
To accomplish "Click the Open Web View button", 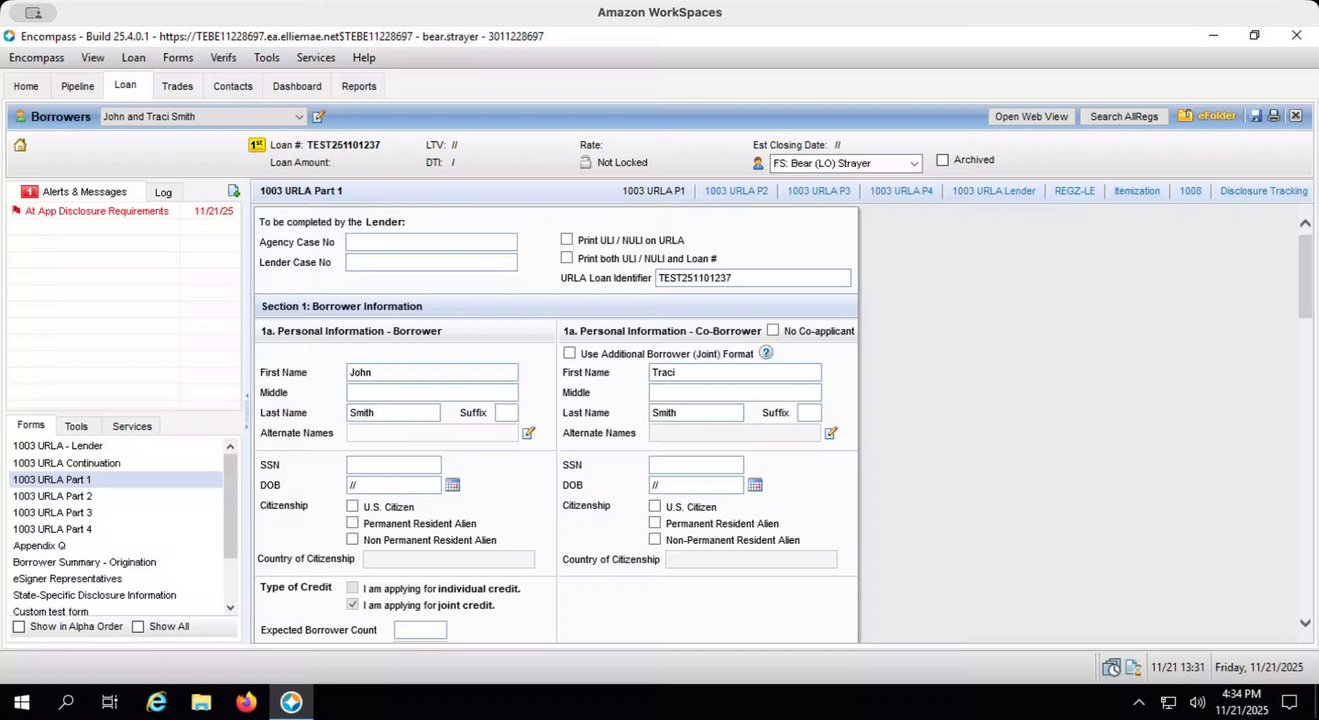I will tap(1031, 116).
